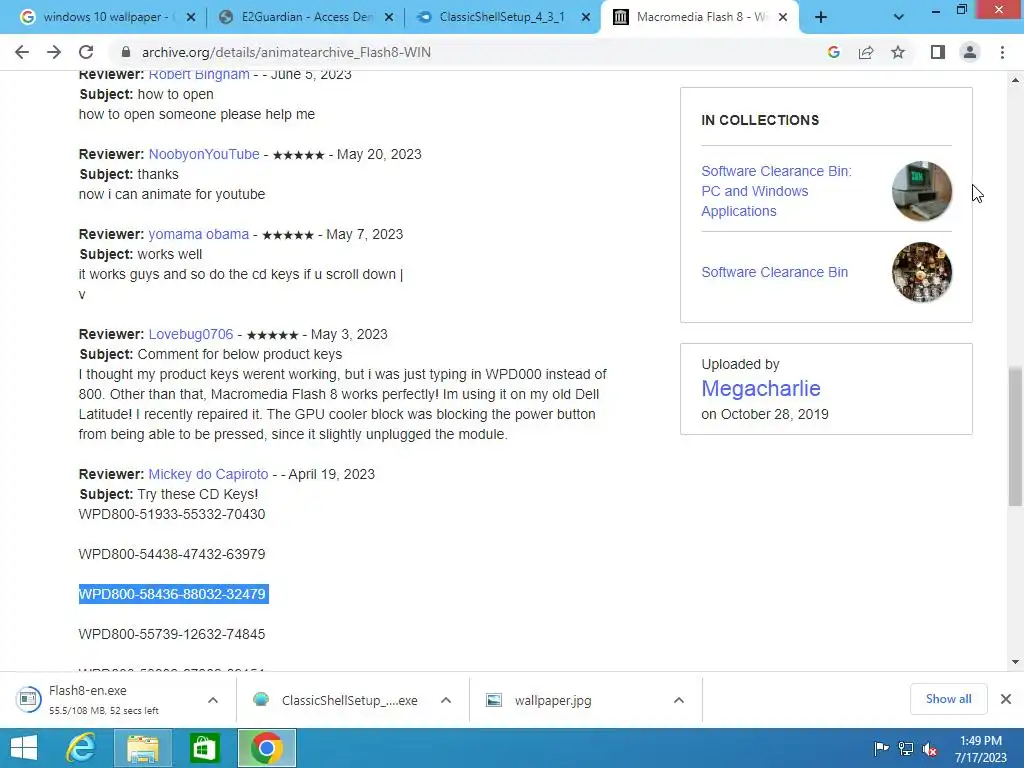1024x768 pixels.
Task: Open reviewer Lovebug0706 profile
Action: tap(191, 334)
